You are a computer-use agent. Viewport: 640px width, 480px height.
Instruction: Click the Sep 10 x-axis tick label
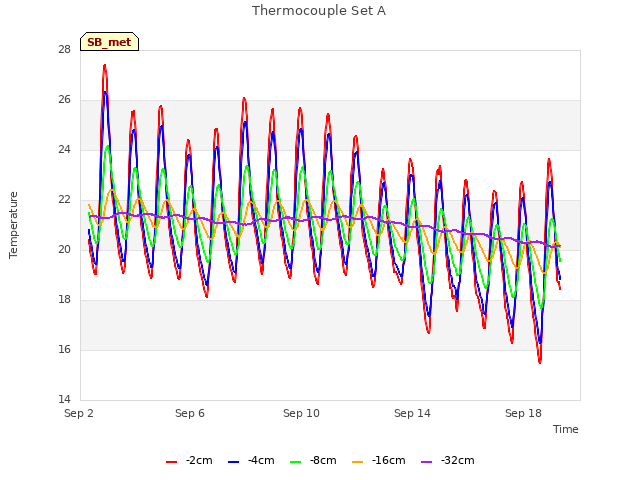(x=301, y=413)
